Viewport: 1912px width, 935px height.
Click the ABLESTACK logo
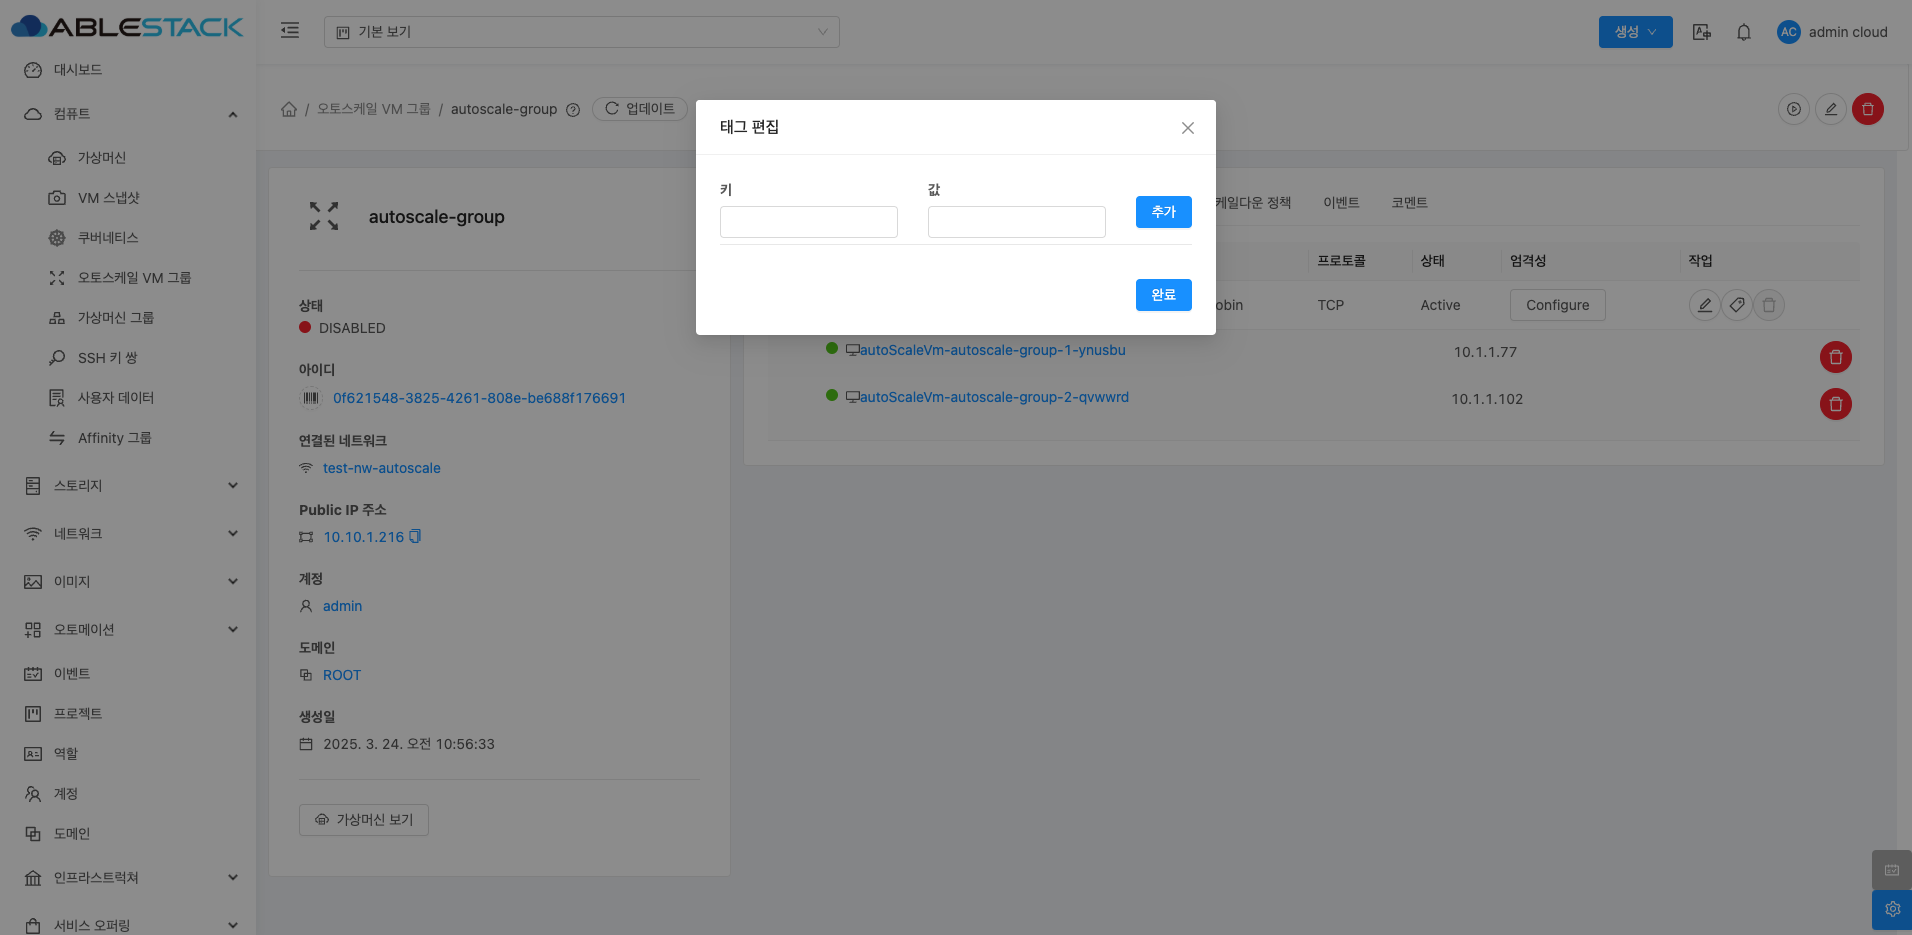[x=127, y=27]
